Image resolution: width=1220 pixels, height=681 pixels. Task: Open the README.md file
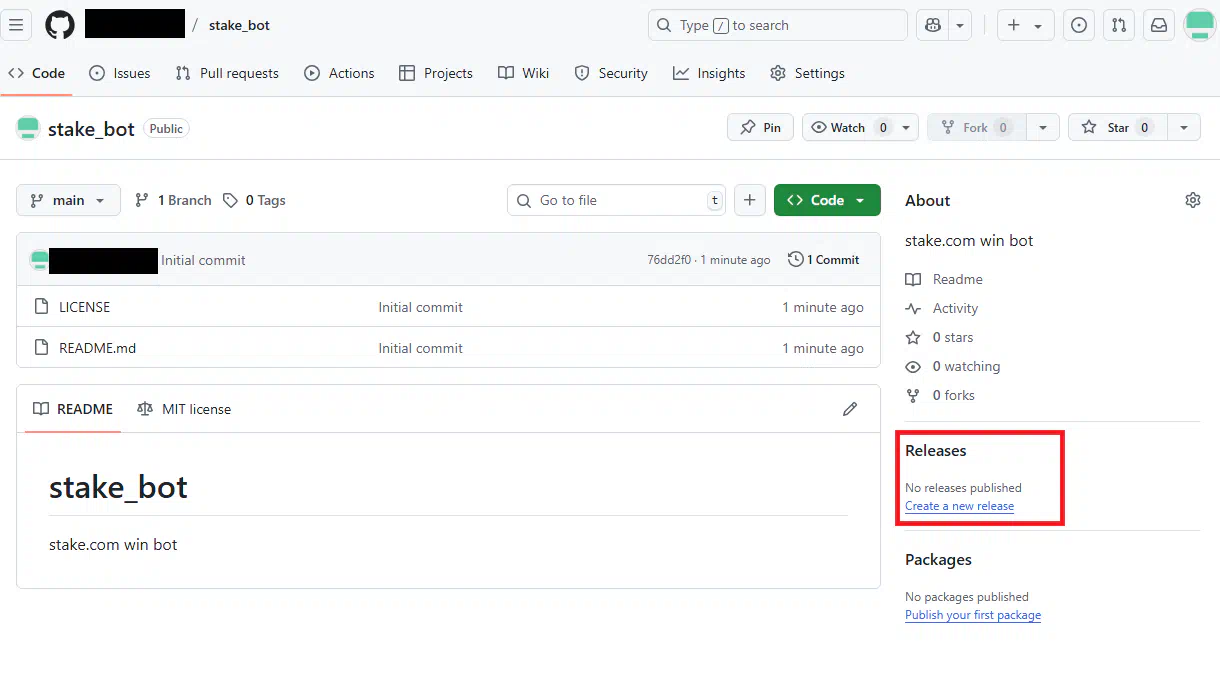(97, 348)
